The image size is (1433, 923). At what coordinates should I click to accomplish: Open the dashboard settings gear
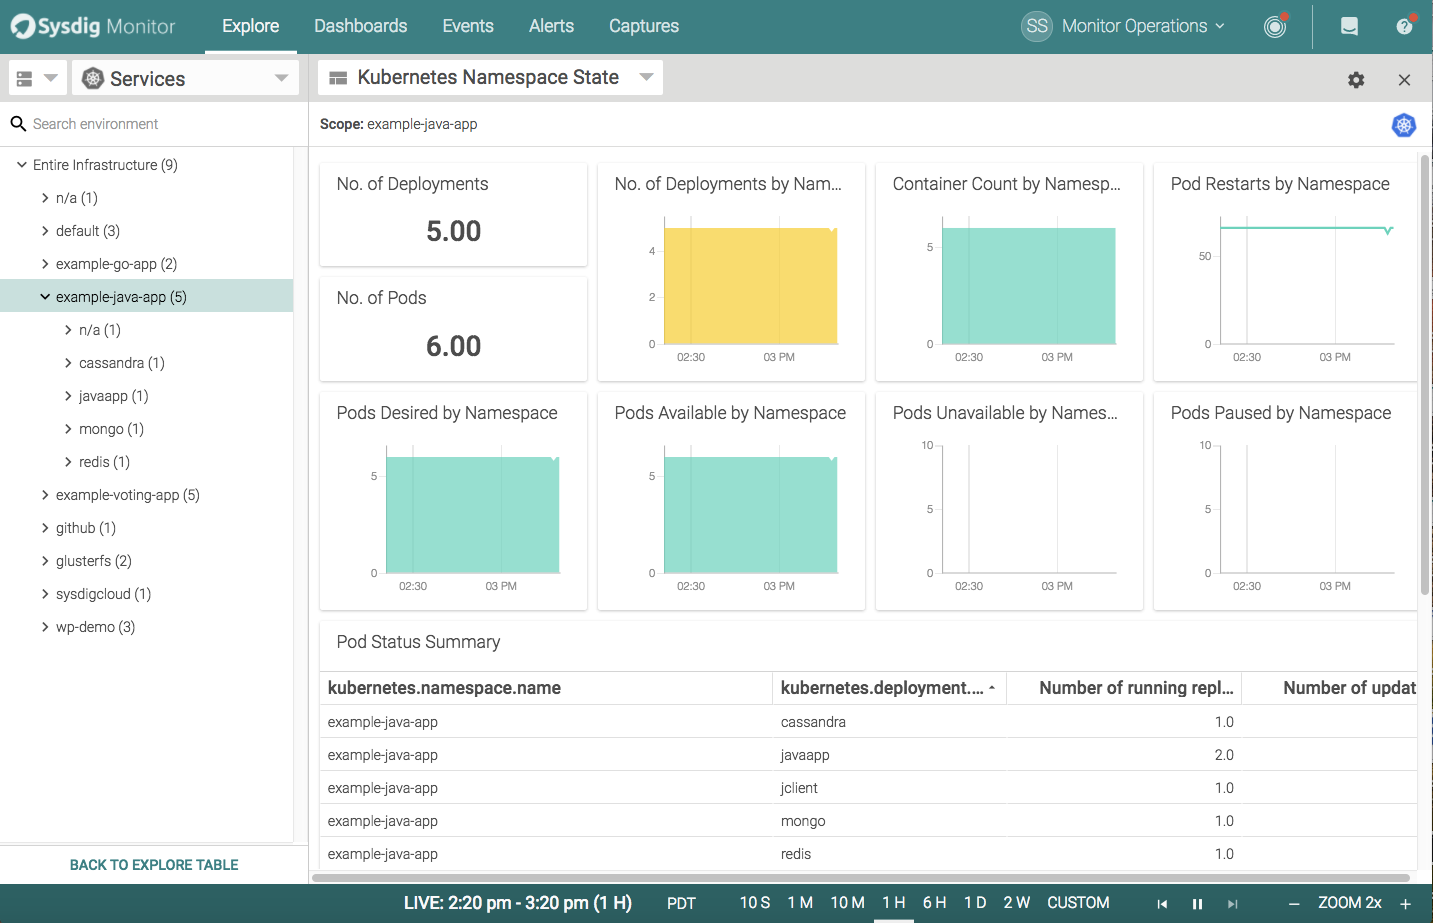coord(1356,79)
